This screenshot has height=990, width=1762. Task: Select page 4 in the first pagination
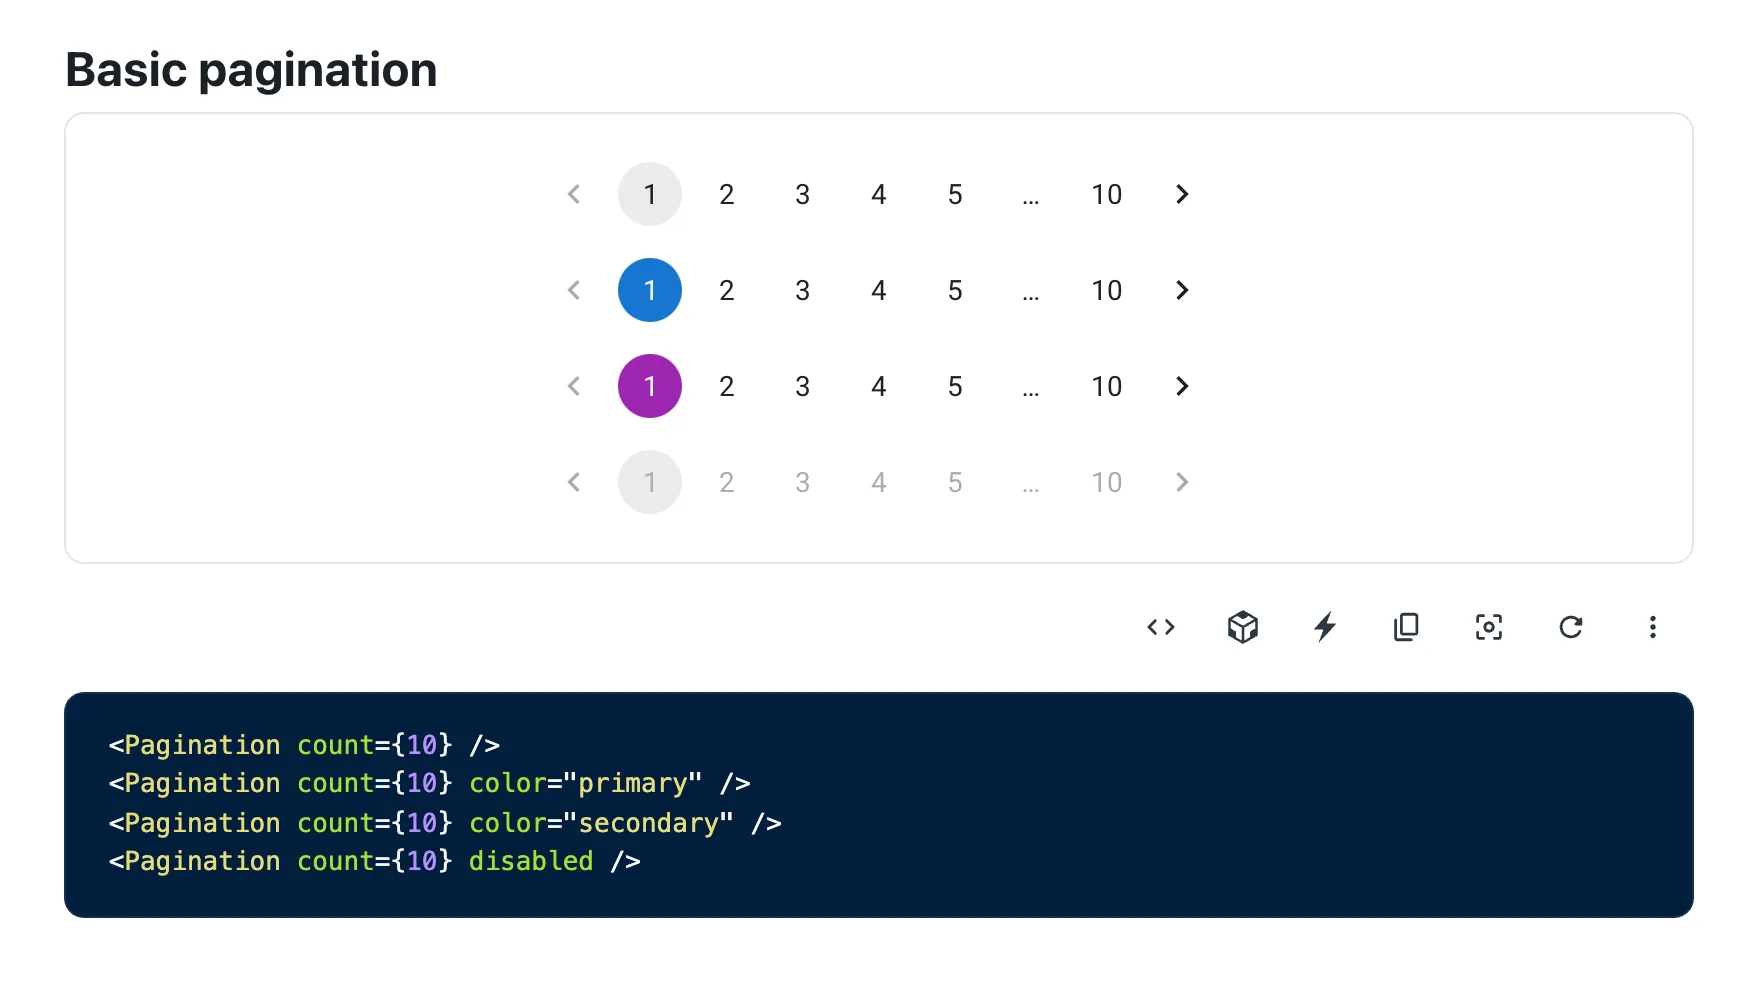[878, 194]
